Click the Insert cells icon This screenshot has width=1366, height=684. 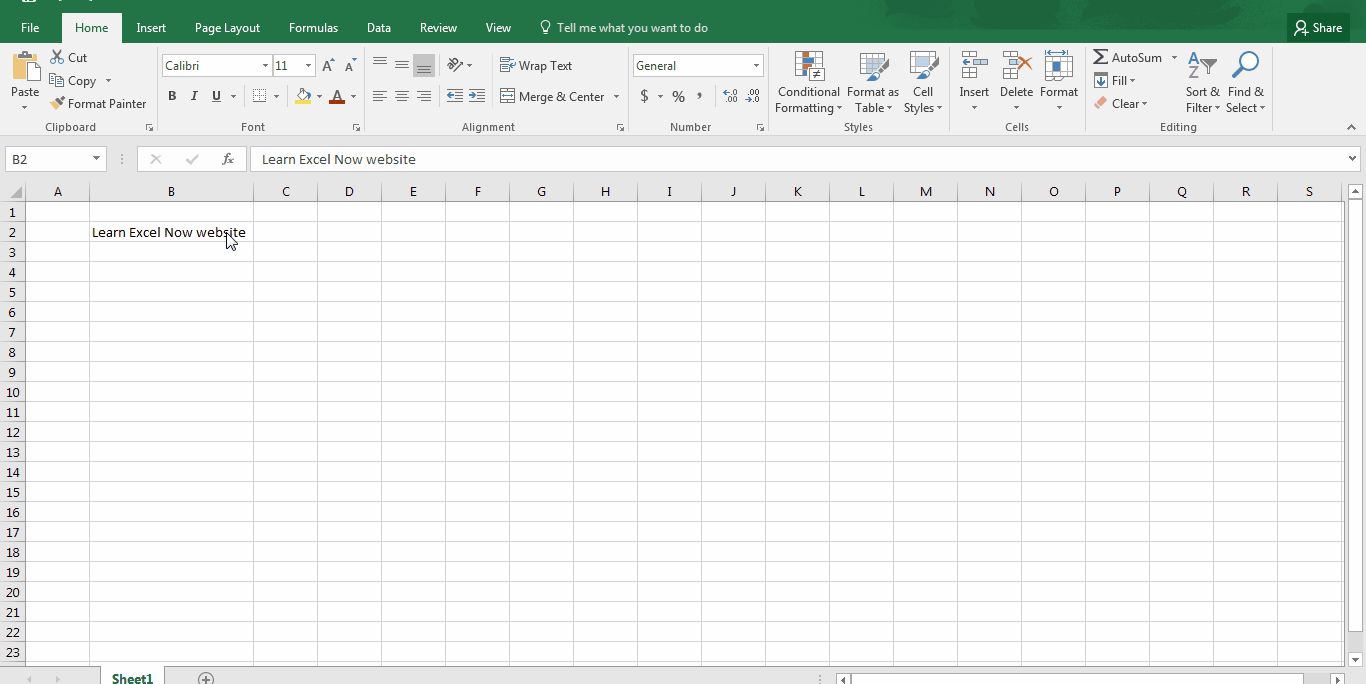pos(974,66)
